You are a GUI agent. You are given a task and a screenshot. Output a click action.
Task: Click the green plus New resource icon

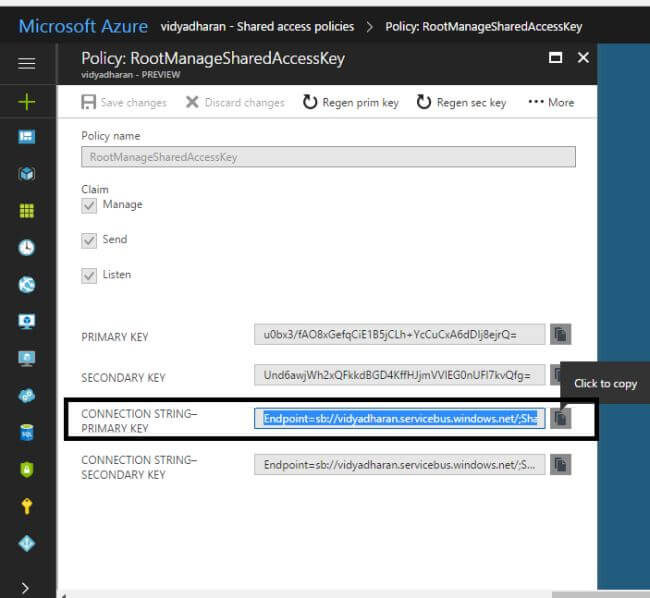click(27, 102)
